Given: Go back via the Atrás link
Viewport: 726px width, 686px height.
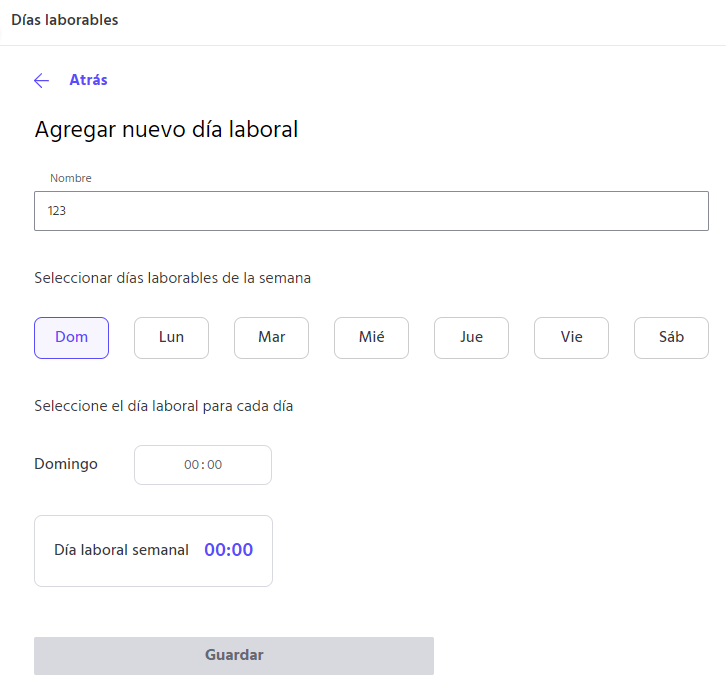Looking at the screenshot, I should coord(88,80).
